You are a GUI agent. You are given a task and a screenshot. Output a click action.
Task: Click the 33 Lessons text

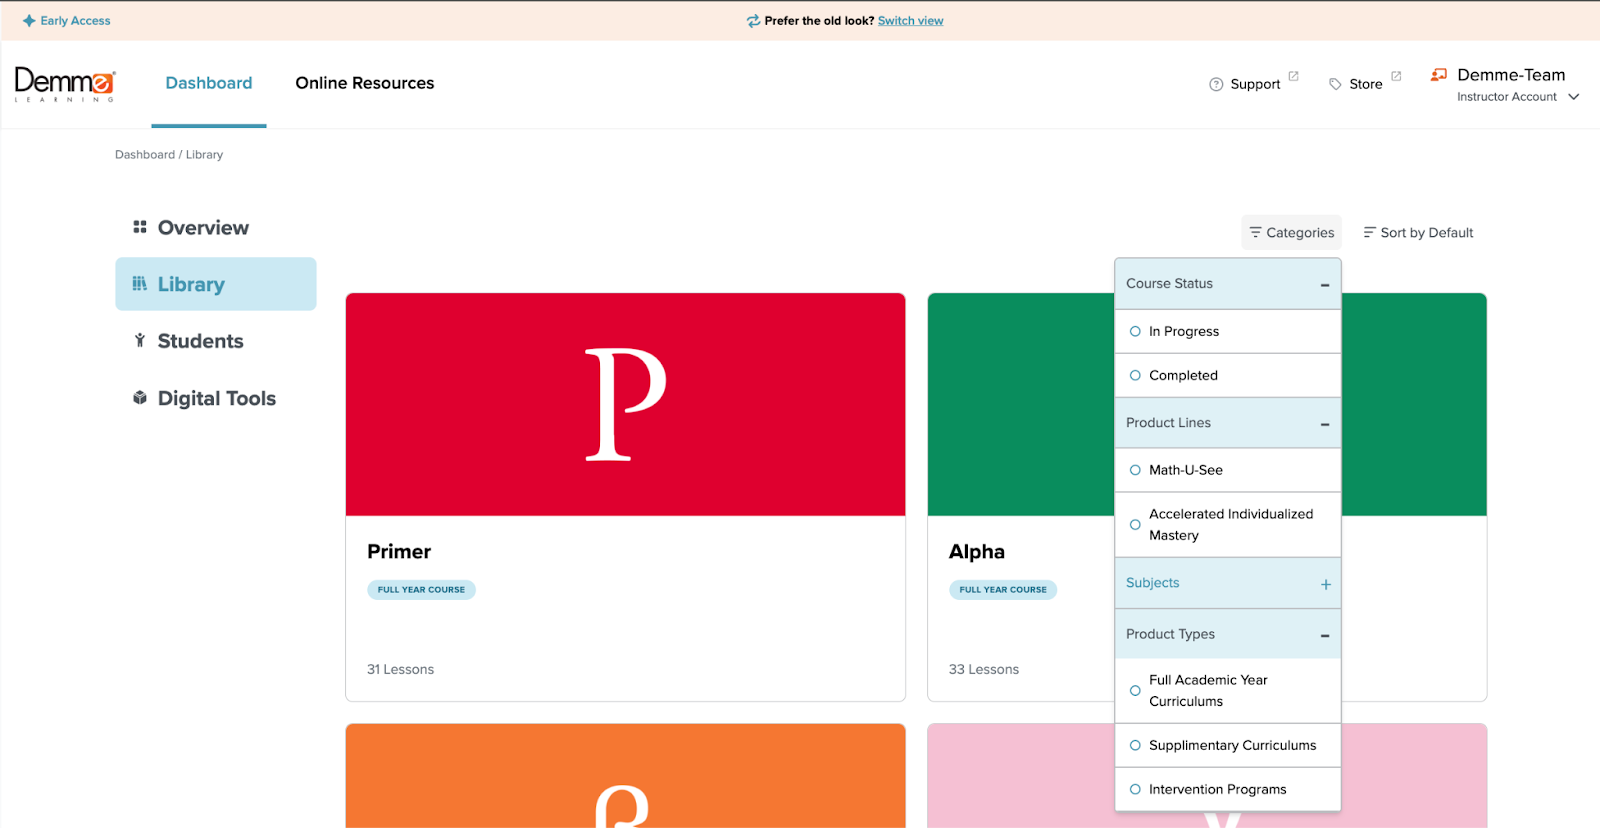pos(984,670)
